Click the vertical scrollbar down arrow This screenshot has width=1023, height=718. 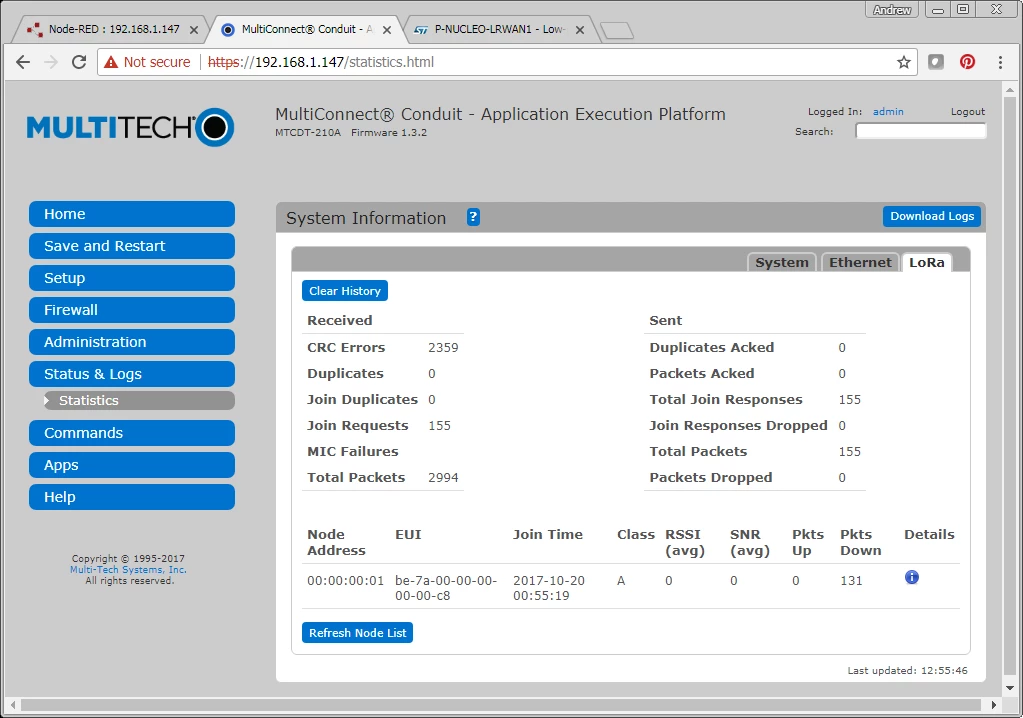pyautogui.click(x=1010, y=688)
